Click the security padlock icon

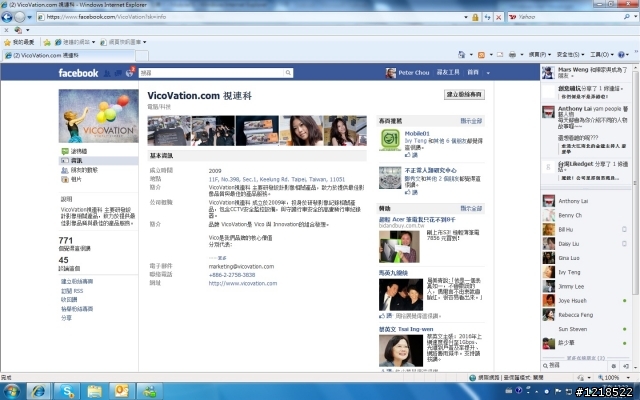pyautogui.click(x=475, y=17)
